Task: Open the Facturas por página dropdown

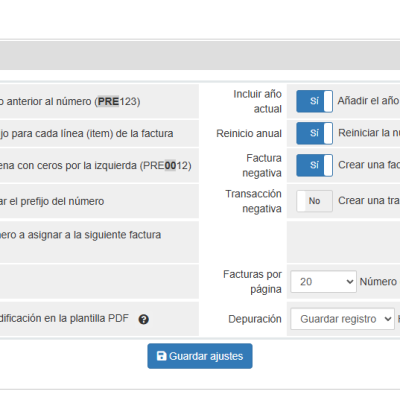Action: (323, 282)
